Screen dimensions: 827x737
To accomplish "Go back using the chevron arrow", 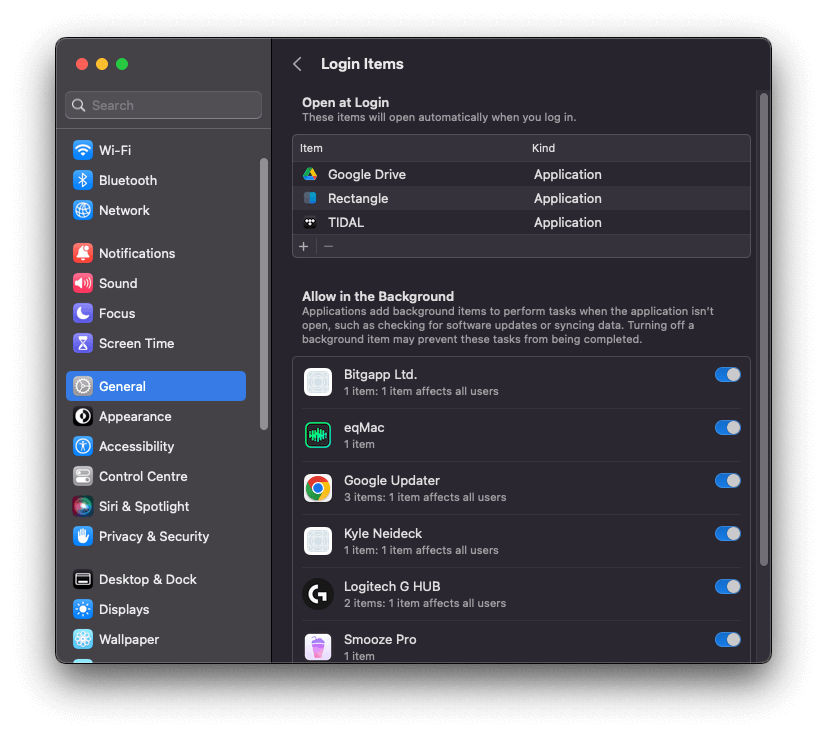I will [297, 64].
